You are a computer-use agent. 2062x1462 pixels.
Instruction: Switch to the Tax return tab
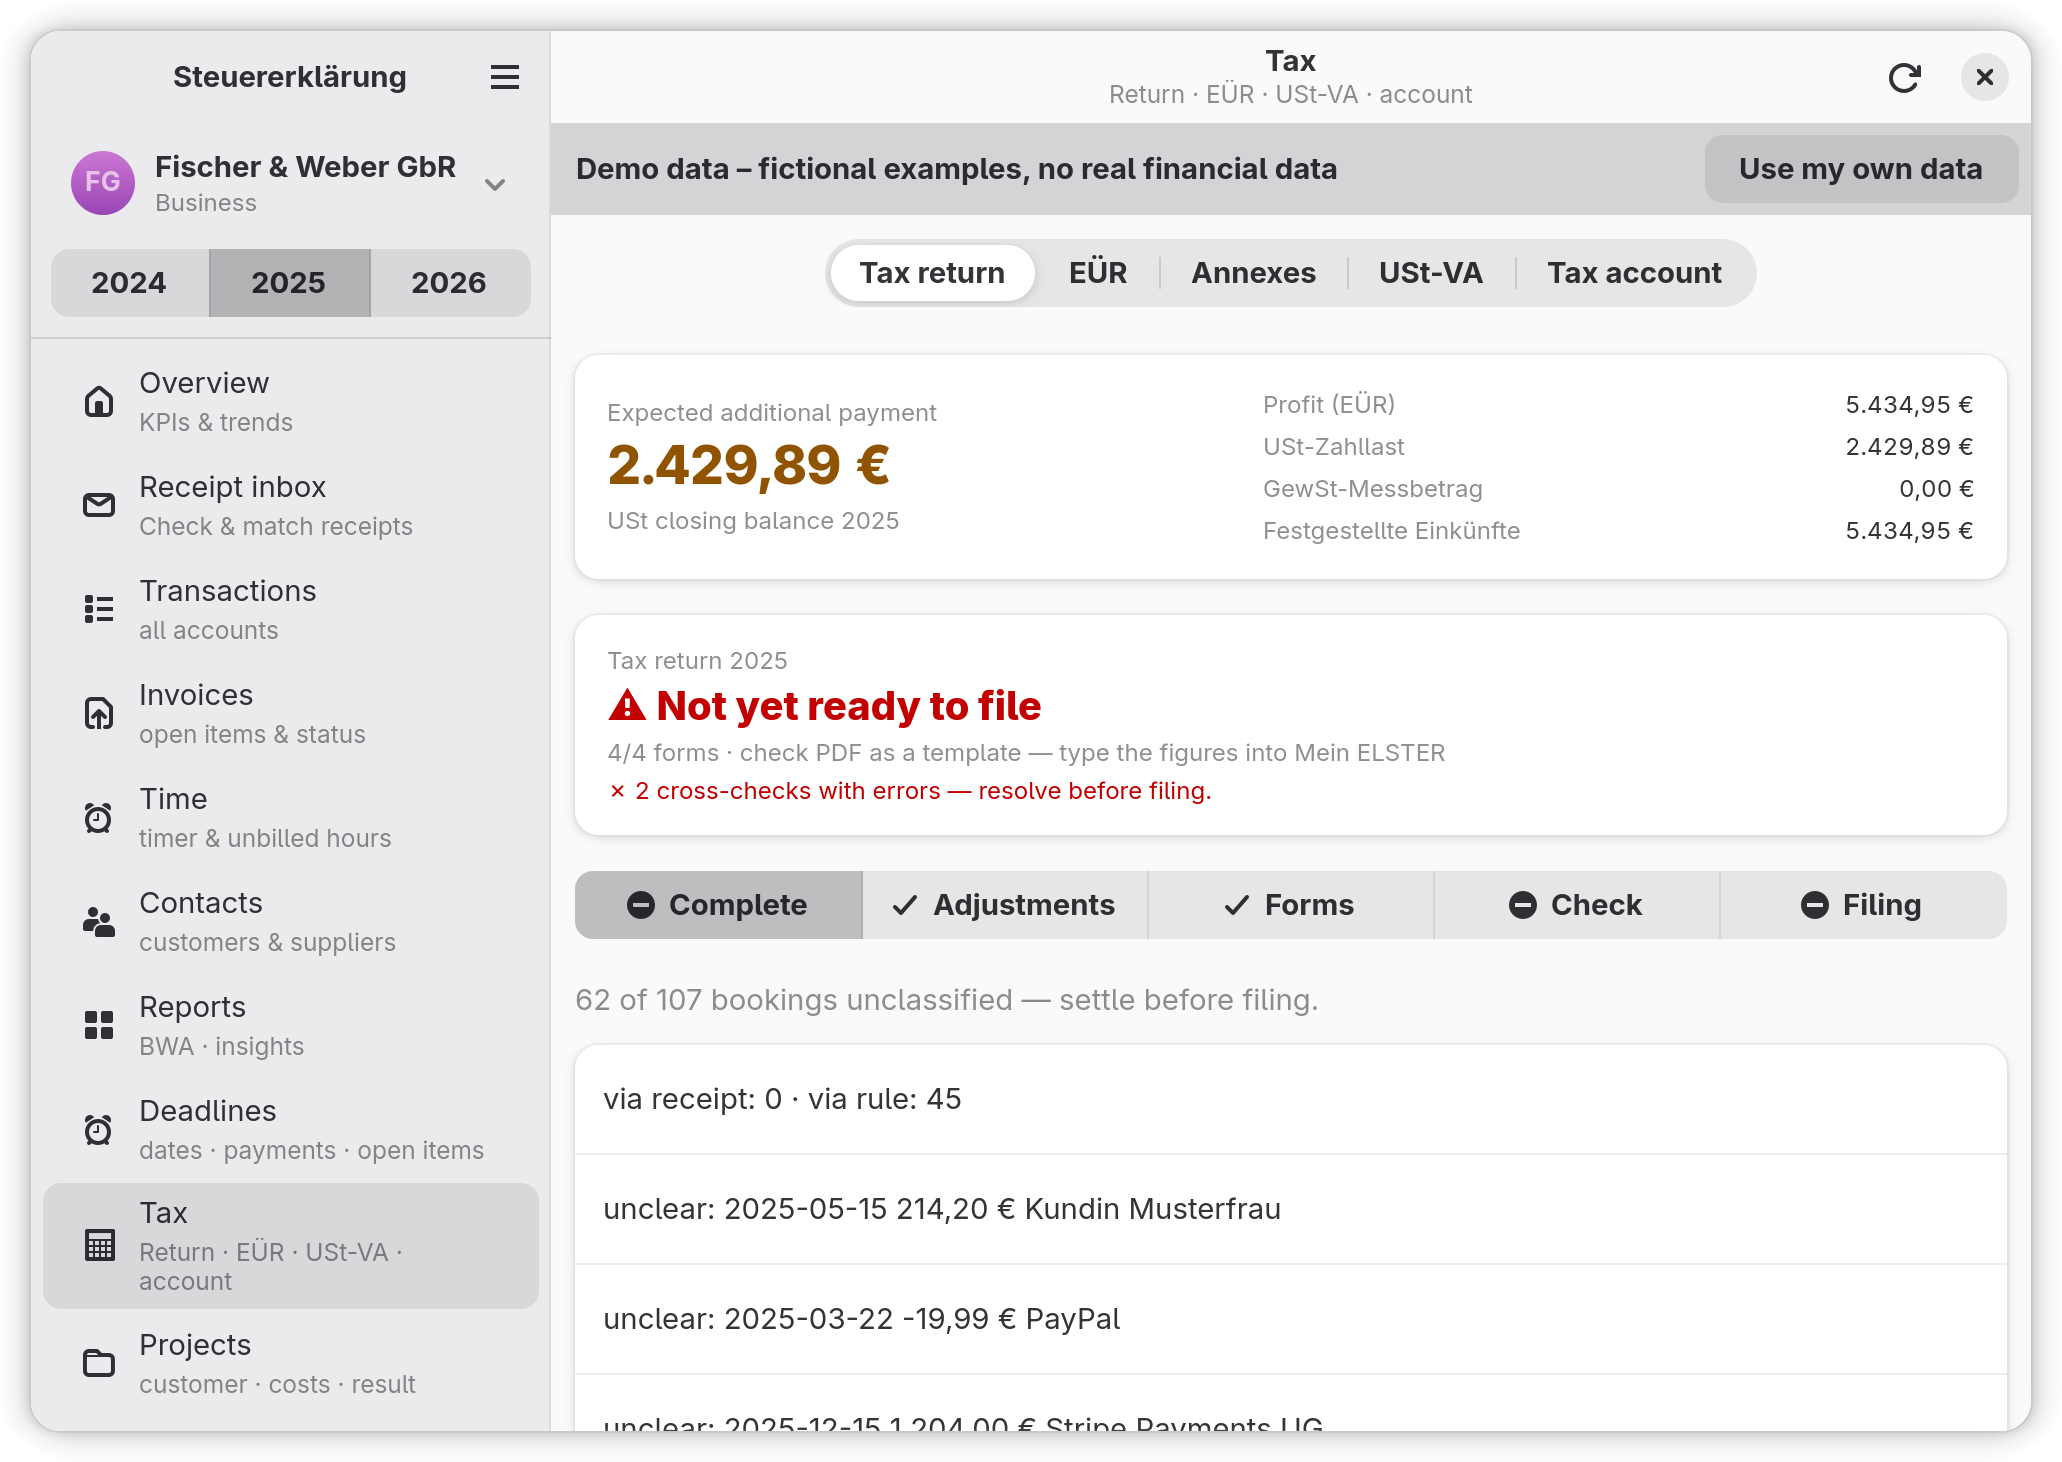pos(932,273)
